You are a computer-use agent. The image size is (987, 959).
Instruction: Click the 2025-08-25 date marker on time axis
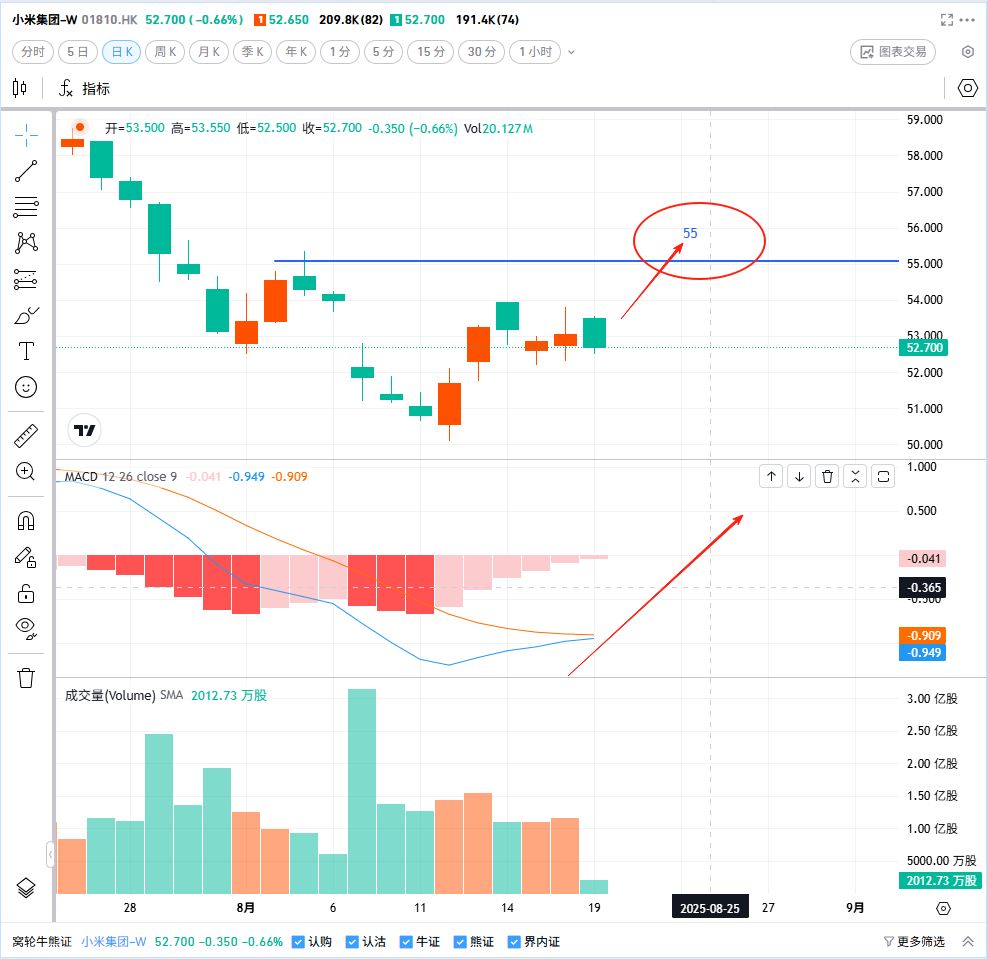[710, 908]
